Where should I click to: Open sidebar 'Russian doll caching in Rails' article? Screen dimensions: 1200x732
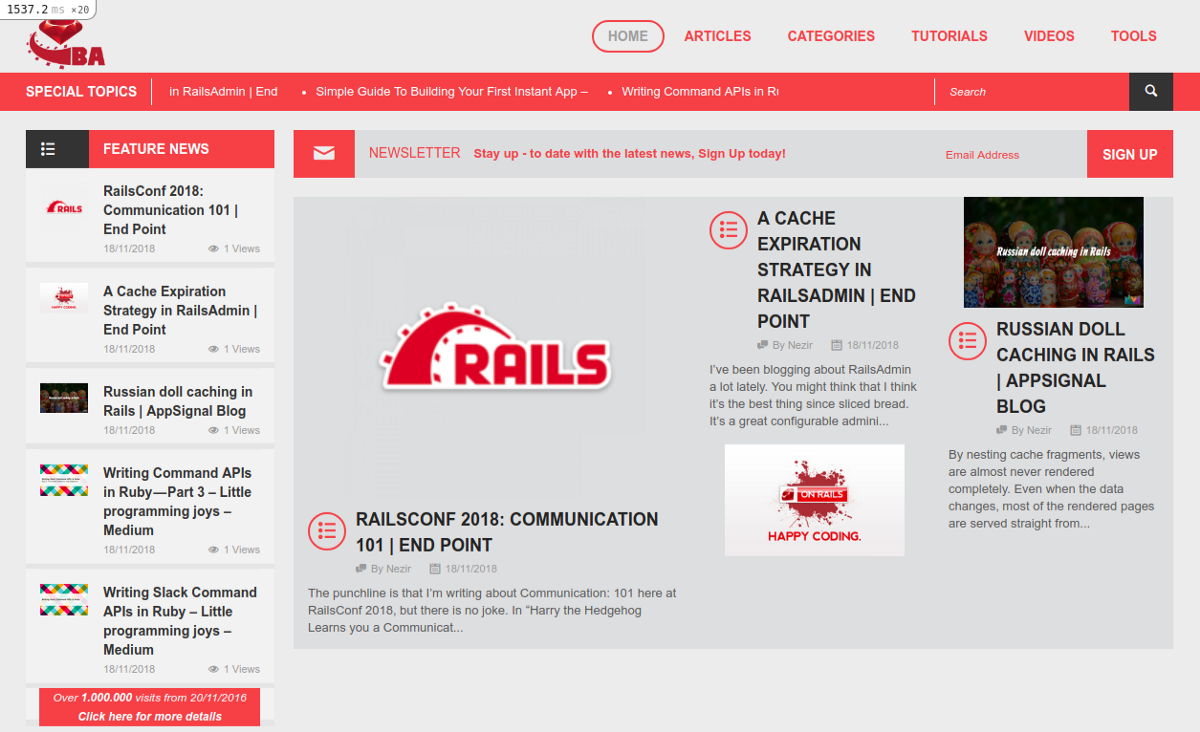coord(178,401)
